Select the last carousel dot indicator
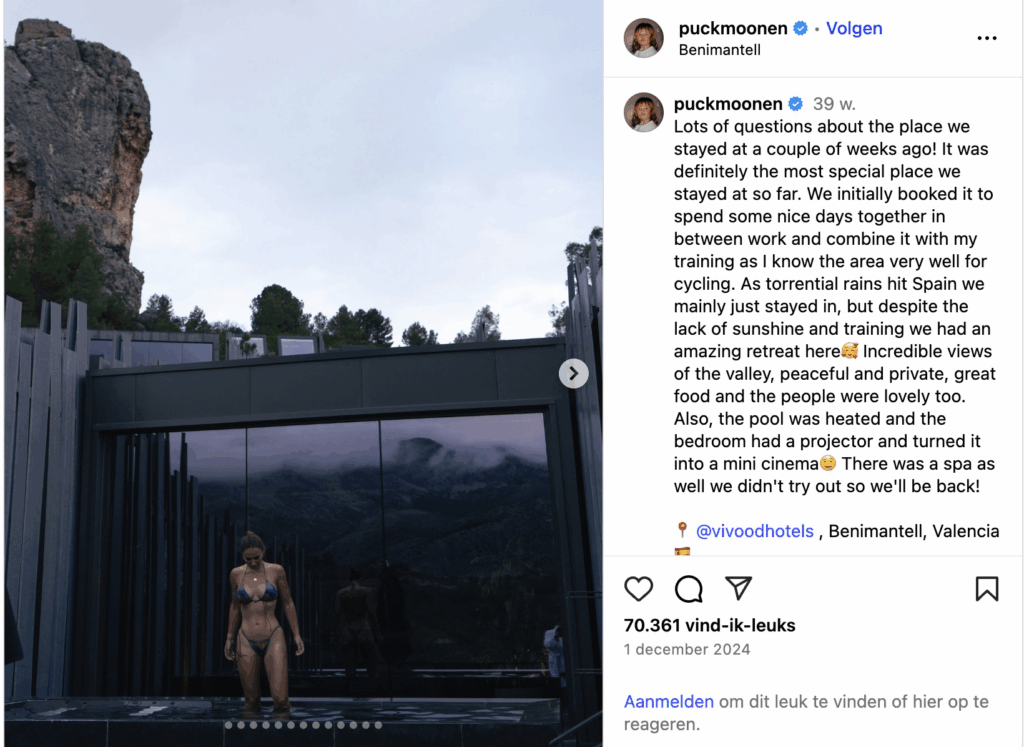This screenshot has height=747, width=1024. [x=378, y=725]
